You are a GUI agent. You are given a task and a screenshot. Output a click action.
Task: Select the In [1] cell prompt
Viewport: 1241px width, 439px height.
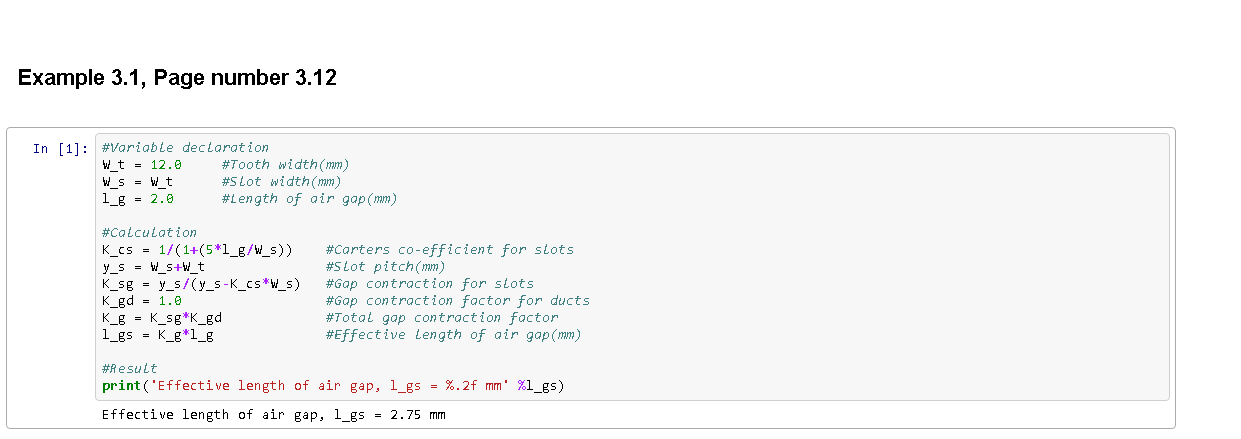60,149
